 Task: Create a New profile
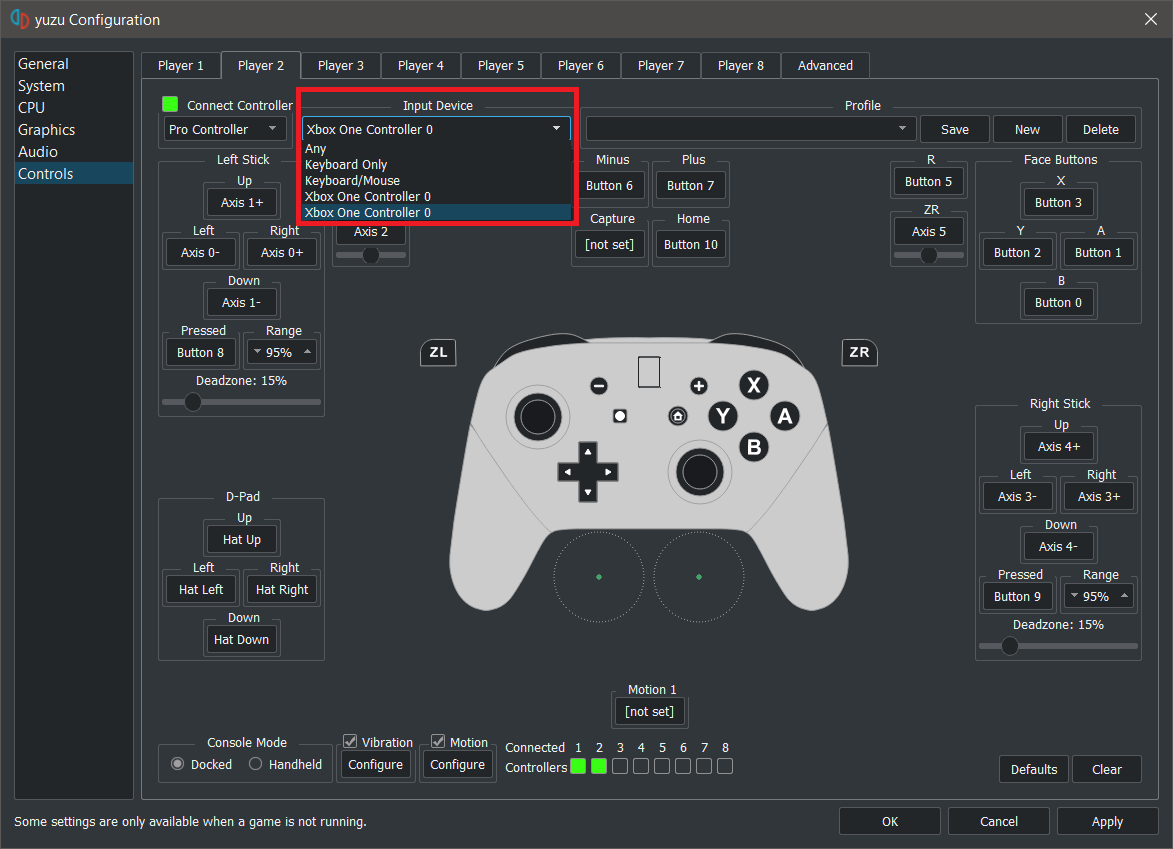[1027, 129]
